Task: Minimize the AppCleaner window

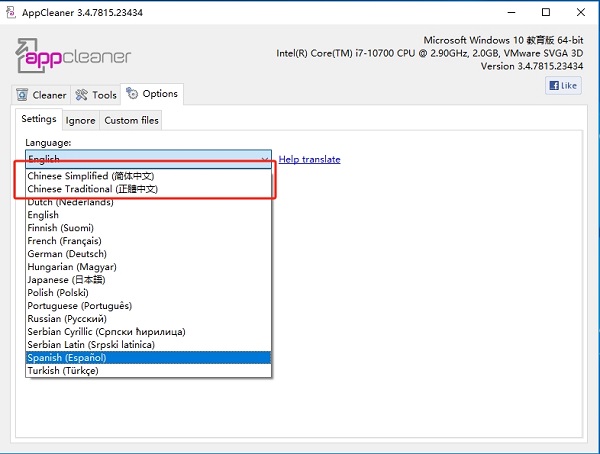Action: tap(511, 12)
